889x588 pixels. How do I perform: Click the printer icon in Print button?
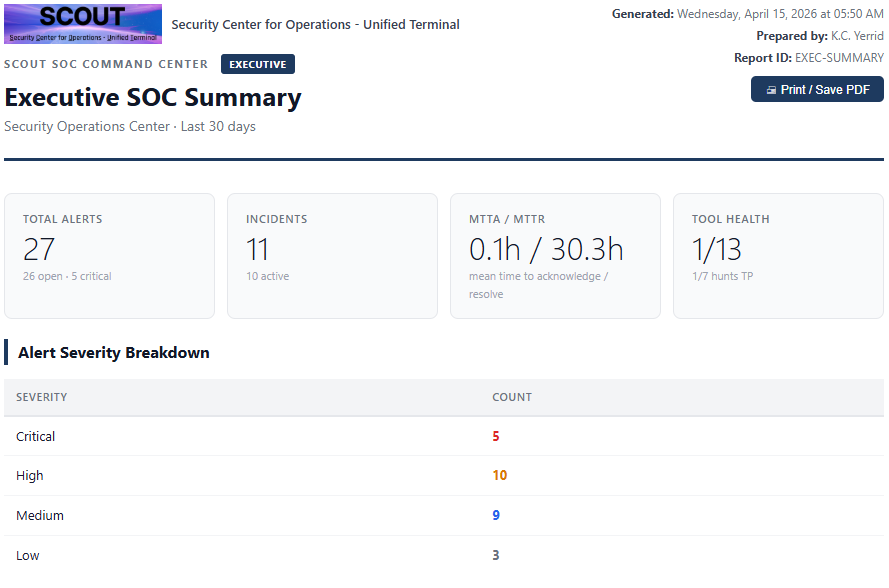(x=771, y=90)
